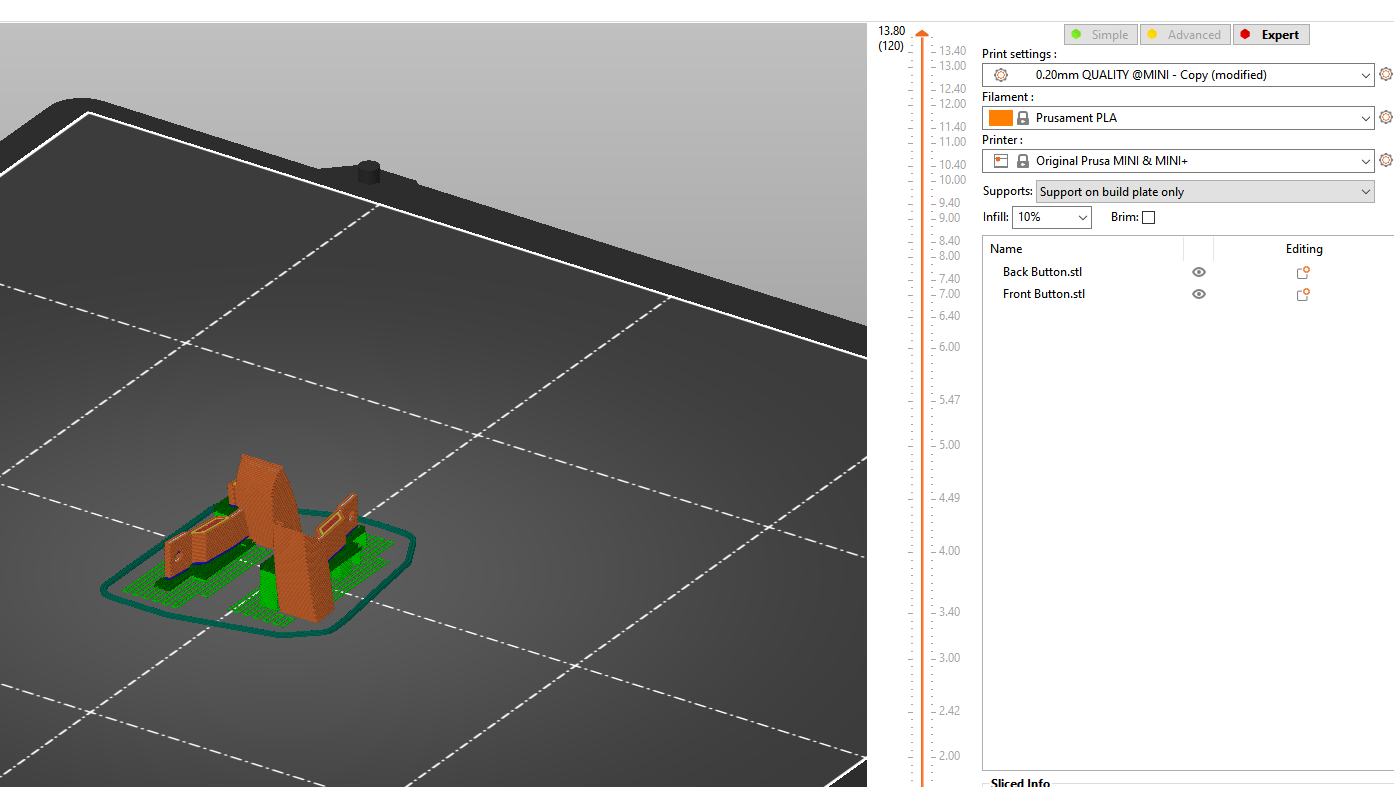This screenshot has width=1394, height=787.
Task: Click the edit icon for Back Button.stl
Action: click(1303, 272)
